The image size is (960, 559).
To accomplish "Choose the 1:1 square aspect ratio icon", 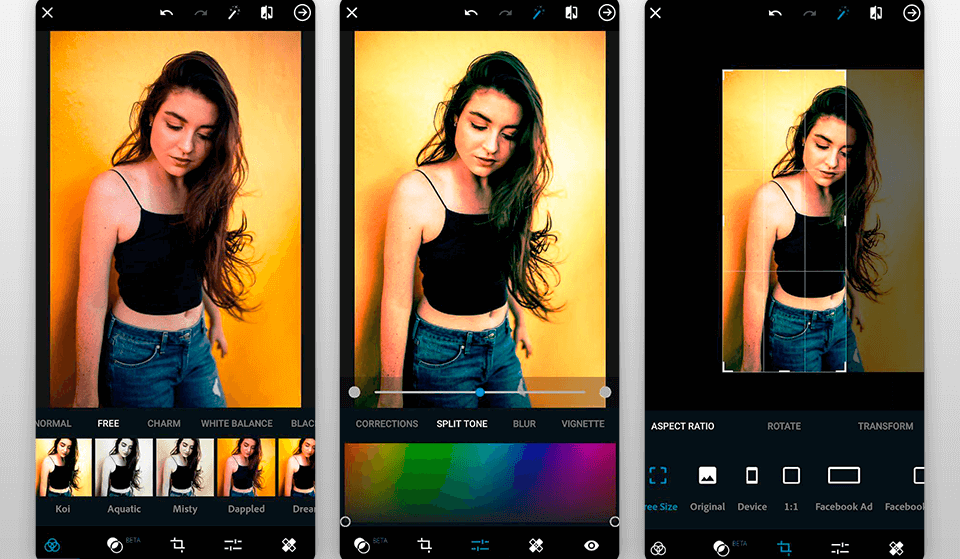I will [791, 476].
